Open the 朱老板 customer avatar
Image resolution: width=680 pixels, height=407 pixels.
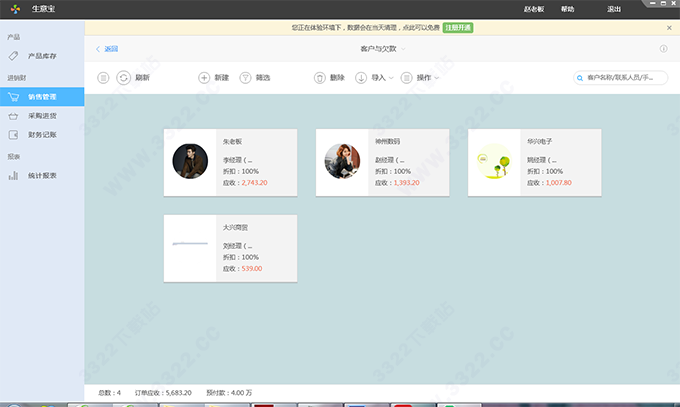[190, 161]
